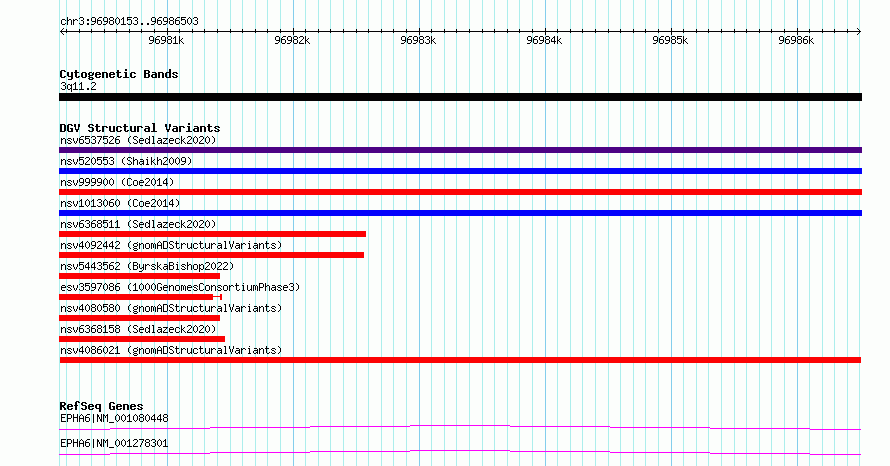Select the red nsv999900 variant bar

tap(460, 192)
